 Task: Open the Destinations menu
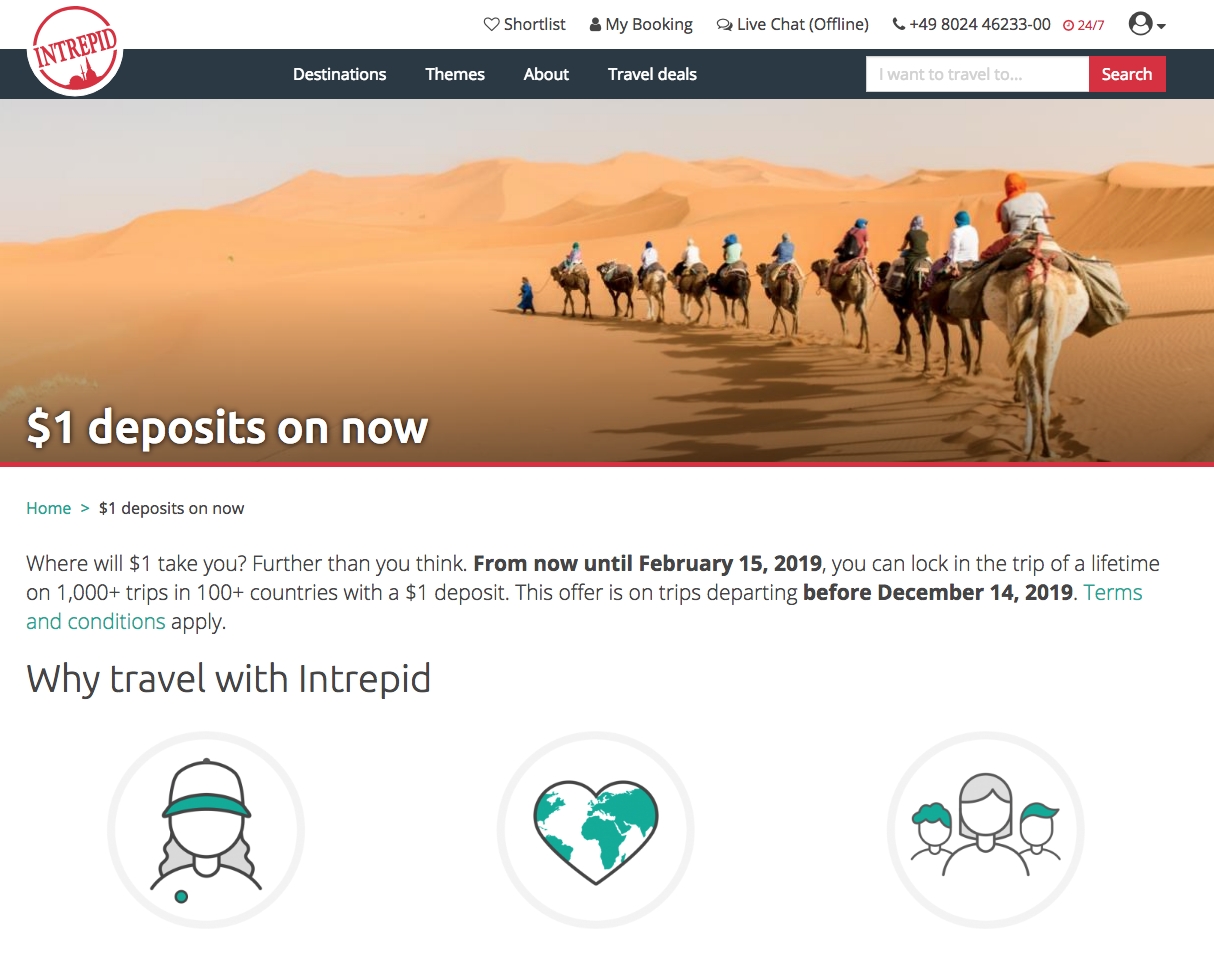339,74
